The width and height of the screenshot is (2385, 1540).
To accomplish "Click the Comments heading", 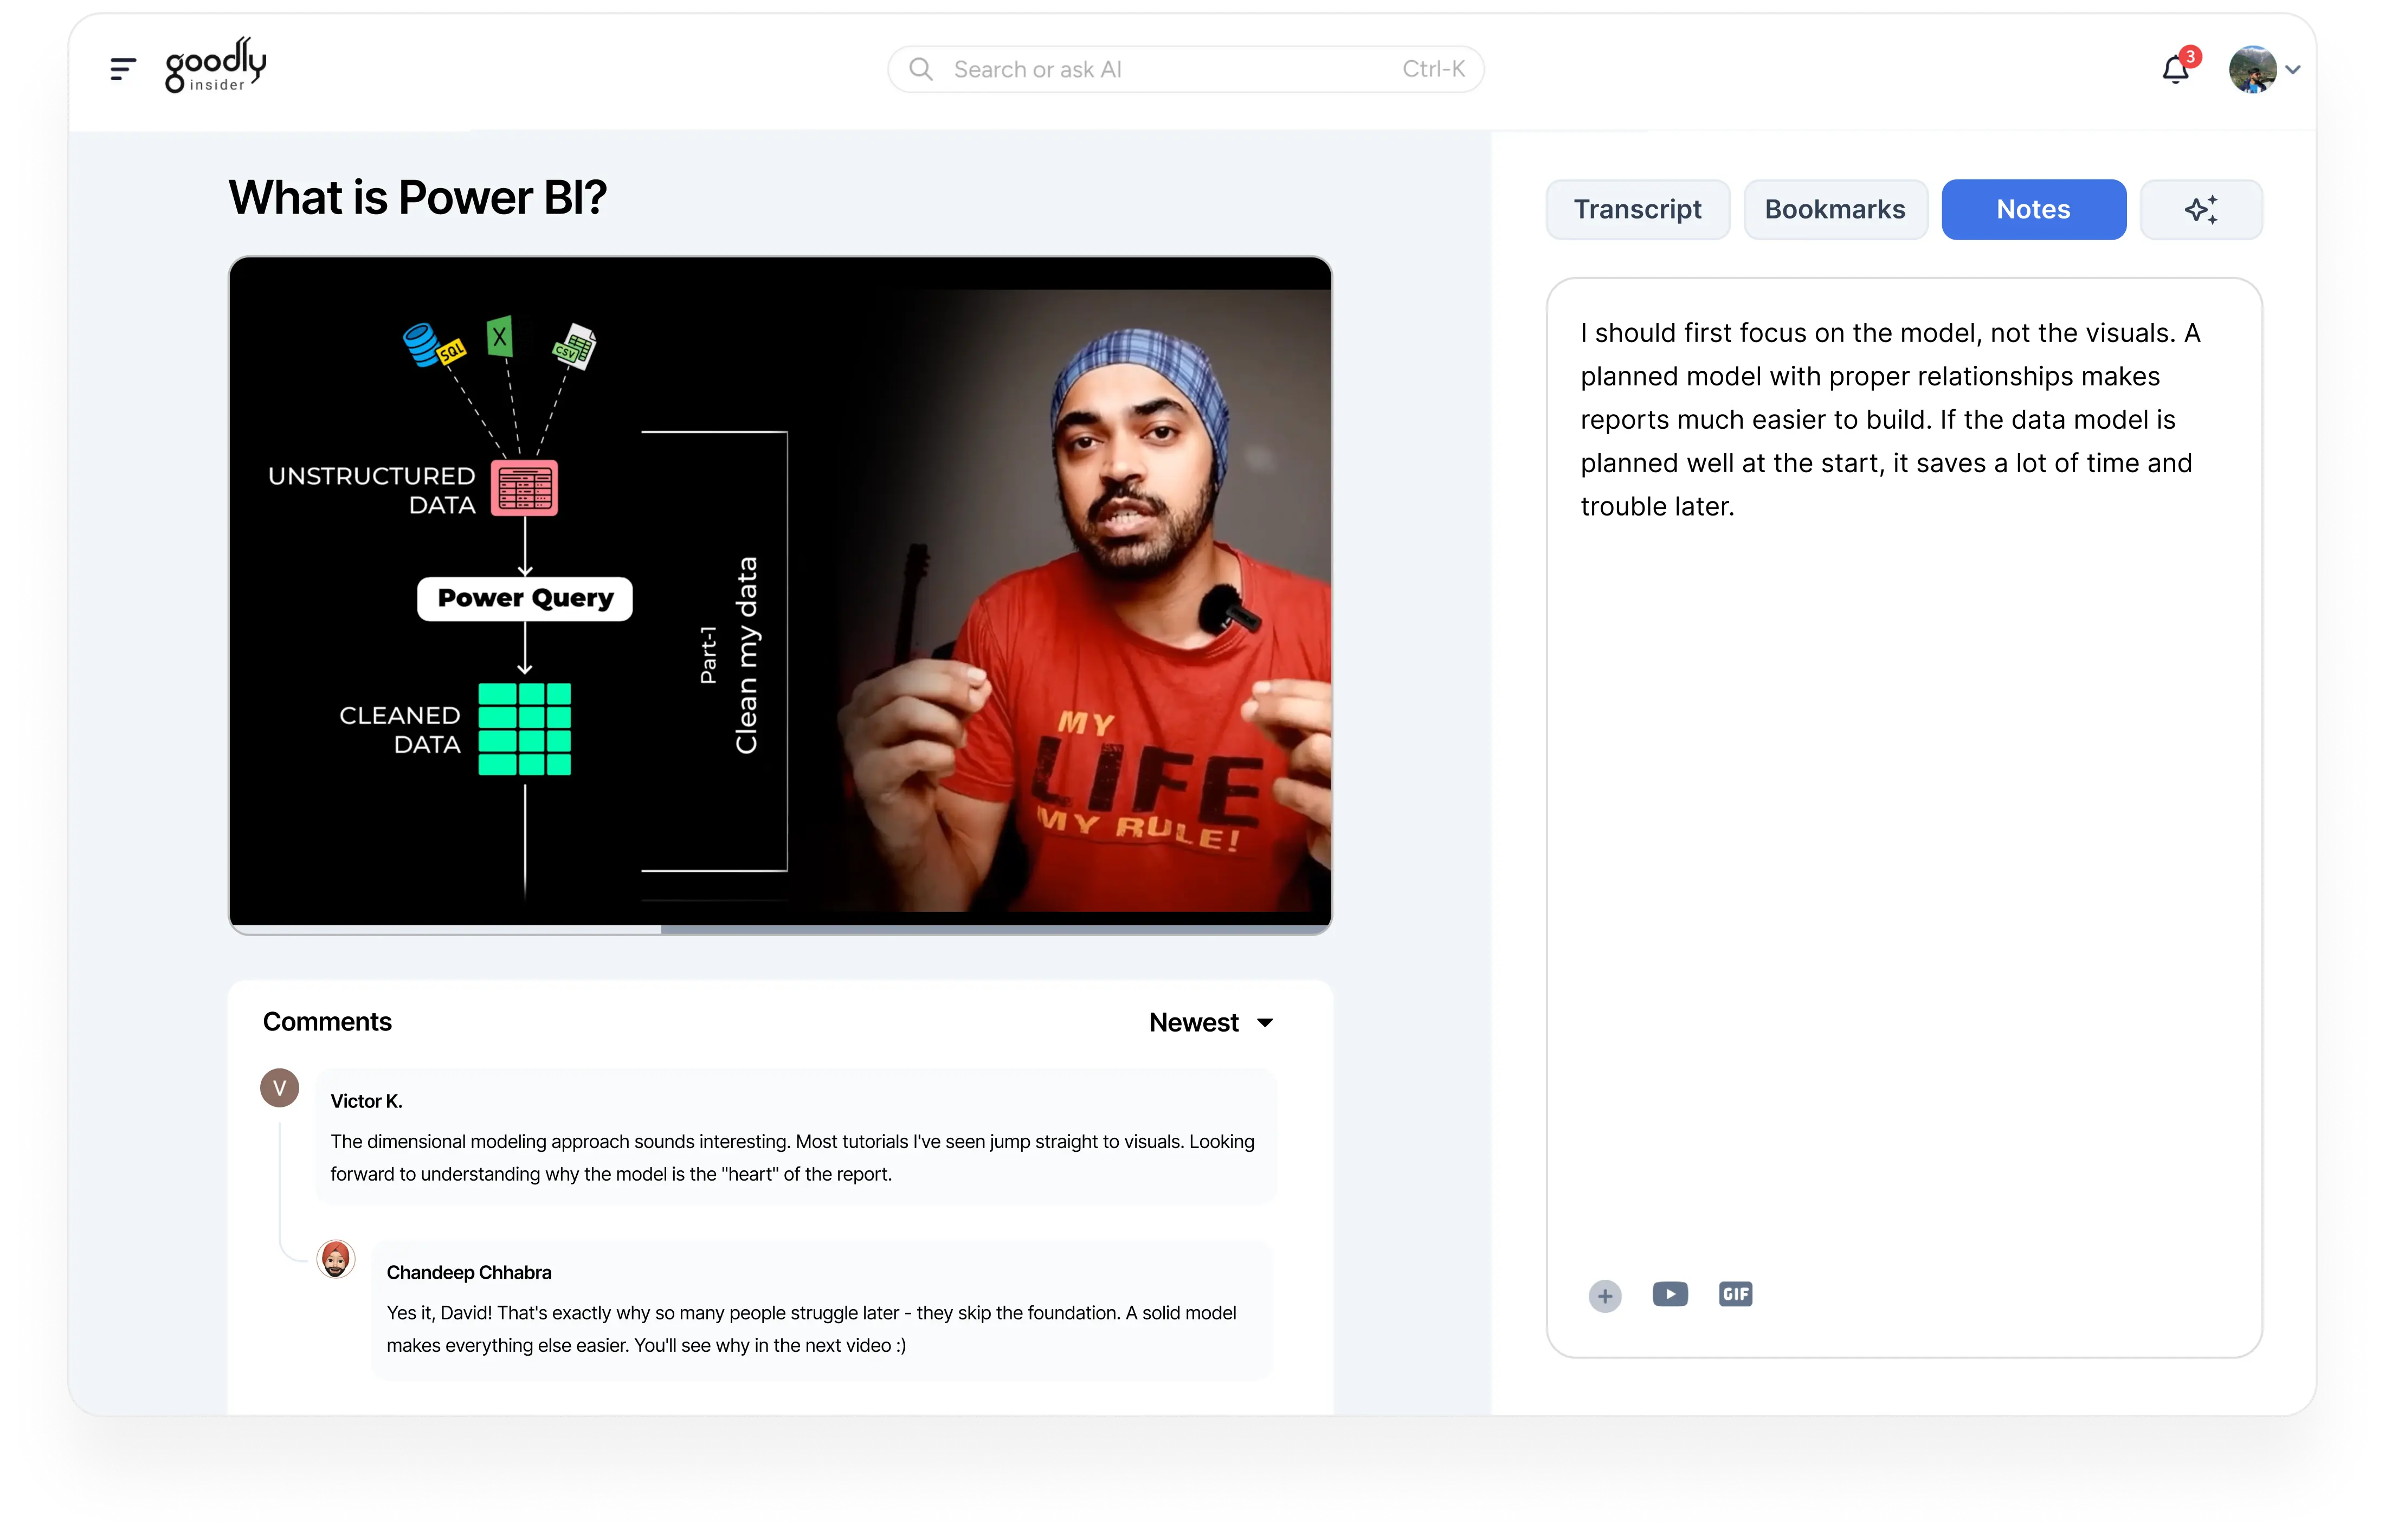I will pos(327,1021).
